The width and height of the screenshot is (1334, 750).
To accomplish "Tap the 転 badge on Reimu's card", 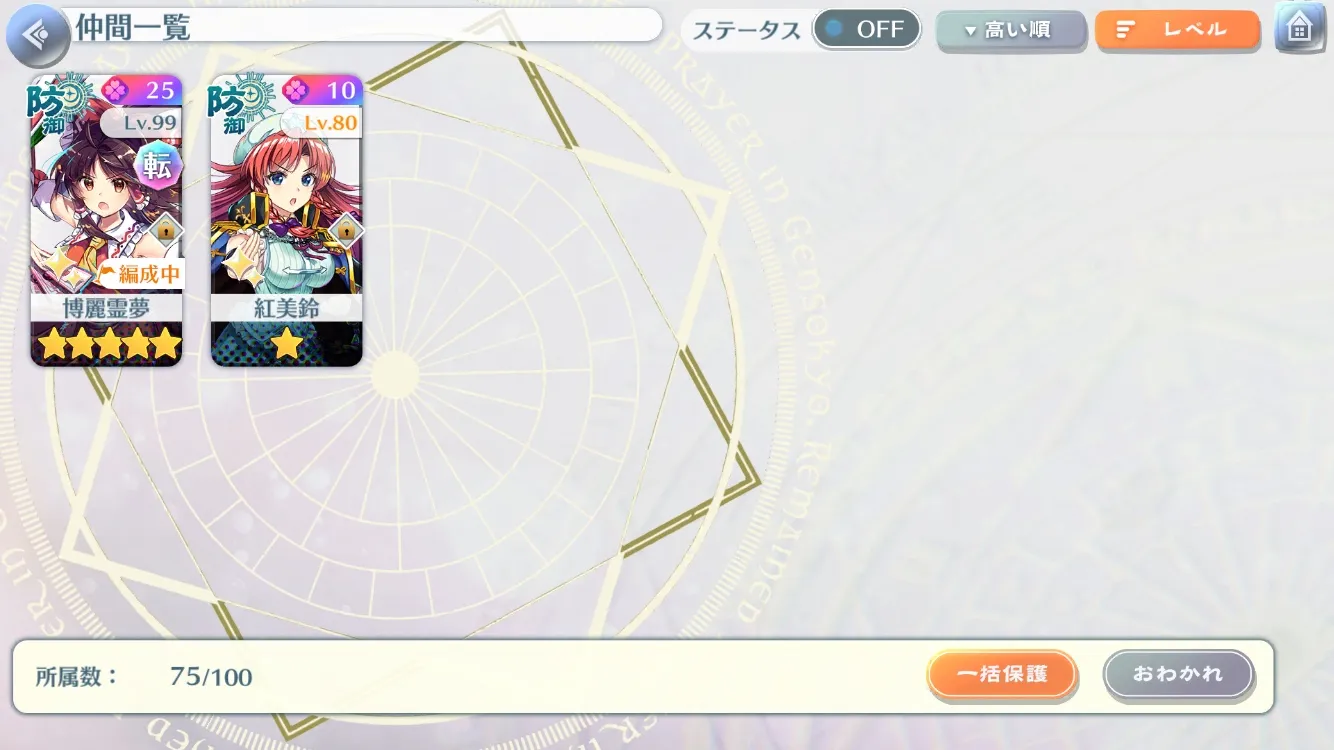I will click(157, 165).
